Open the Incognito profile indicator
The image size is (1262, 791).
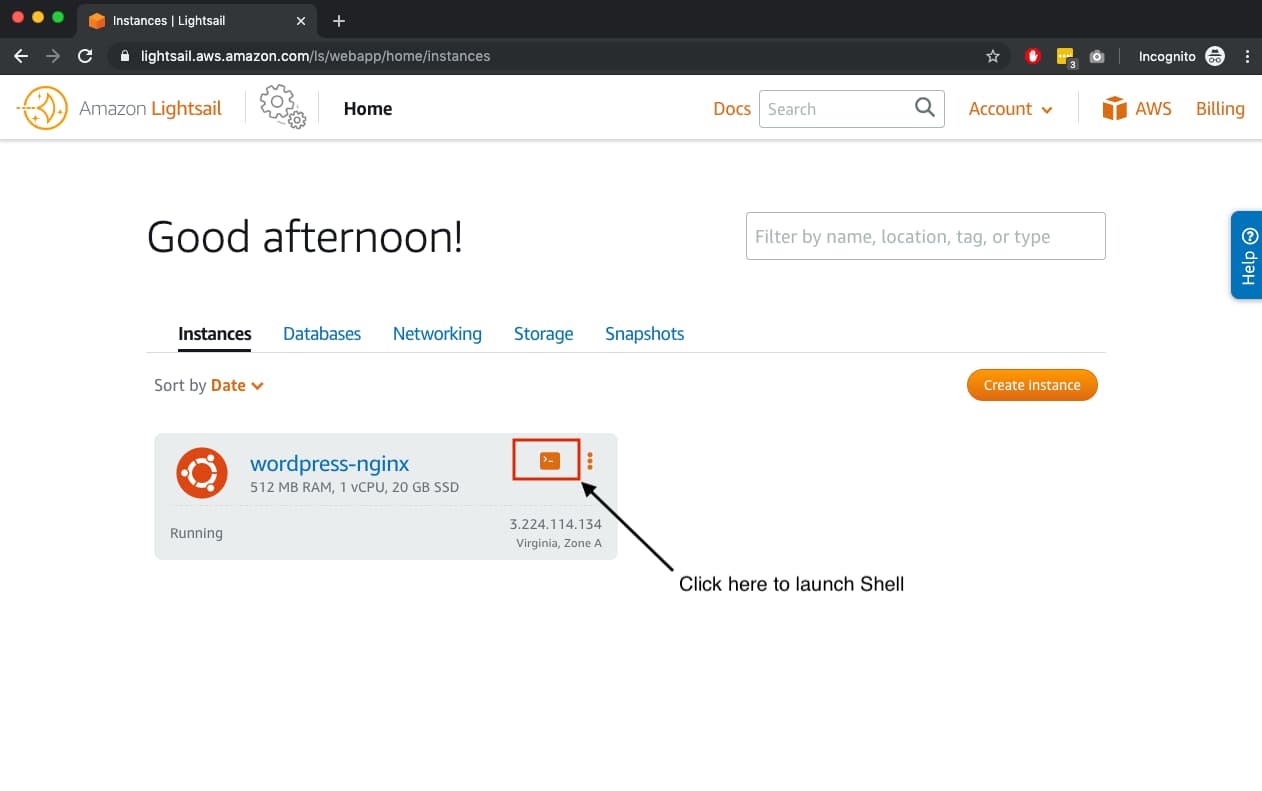tap(1182, 56)
